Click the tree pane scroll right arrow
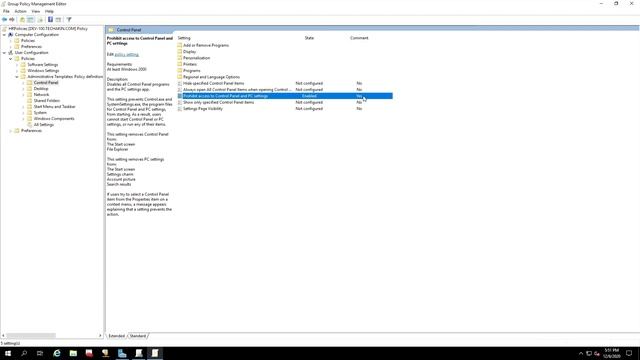Screen dimensions: 640x360 coord(100,336)
